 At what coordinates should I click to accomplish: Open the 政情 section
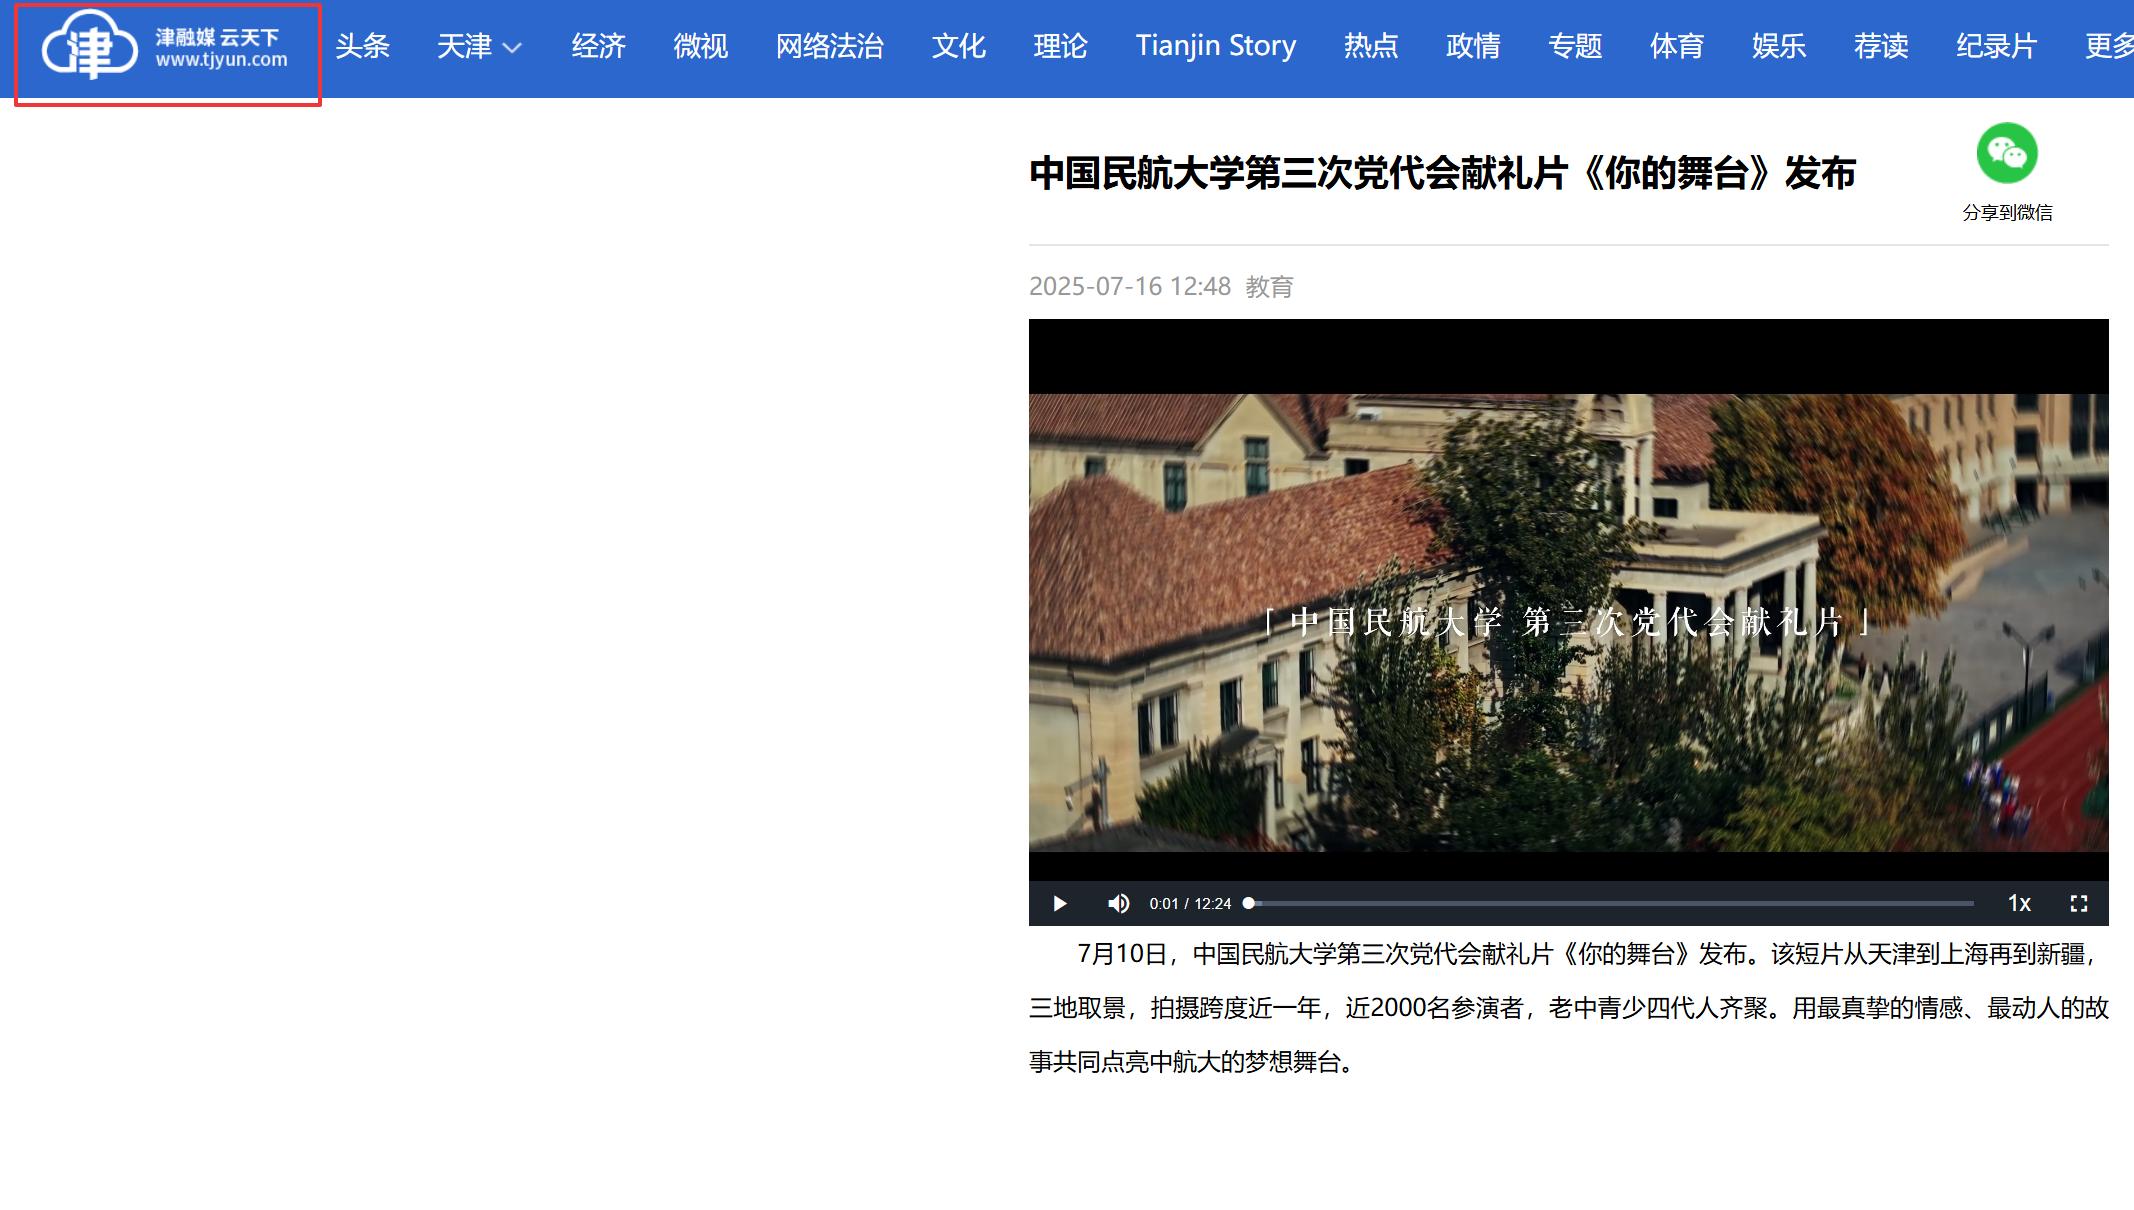tap(1472, 47)
